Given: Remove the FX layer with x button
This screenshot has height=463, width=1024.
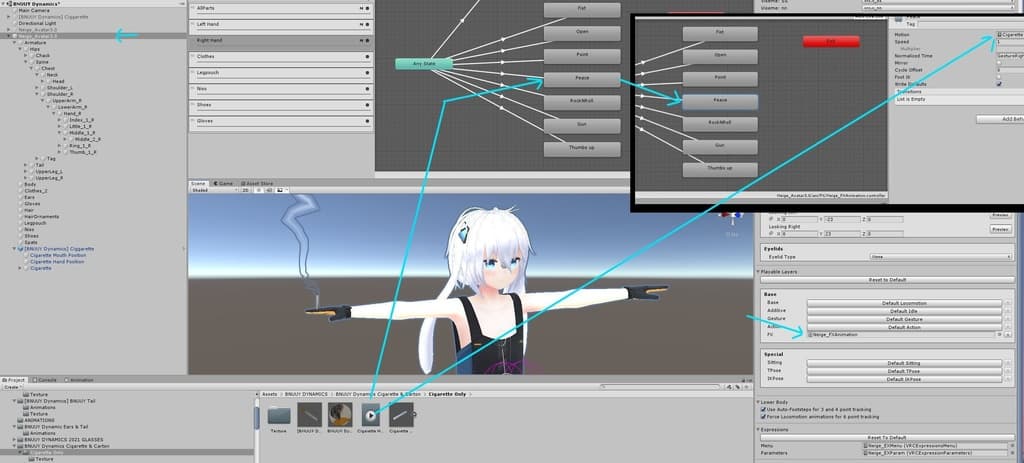Looking at the screenshot, I should click(x=1009, y=334).
